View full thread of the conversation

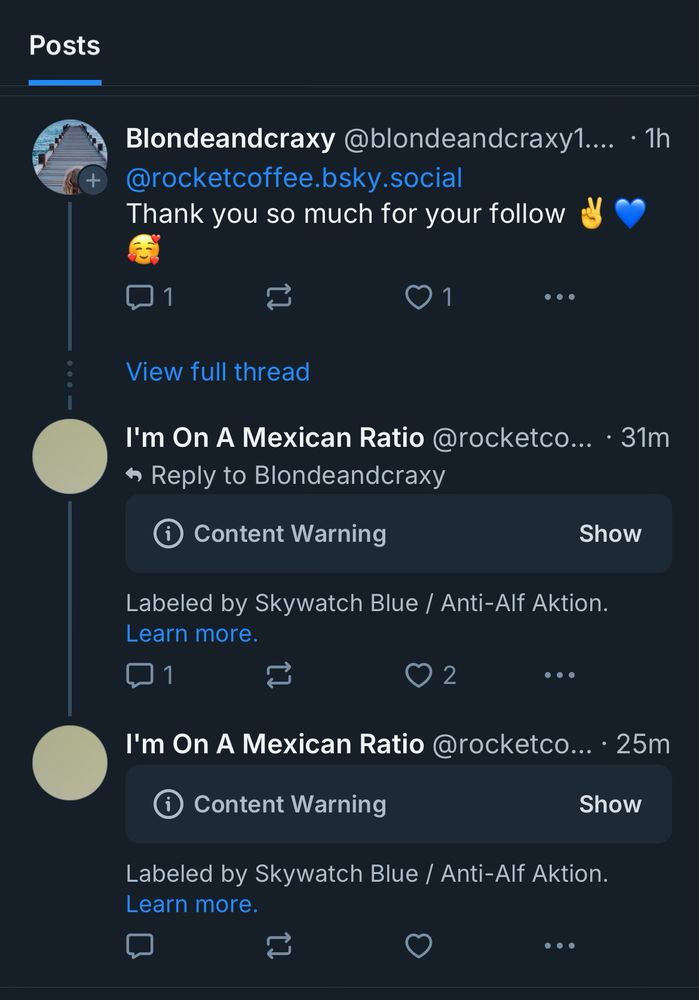[217, 371]
